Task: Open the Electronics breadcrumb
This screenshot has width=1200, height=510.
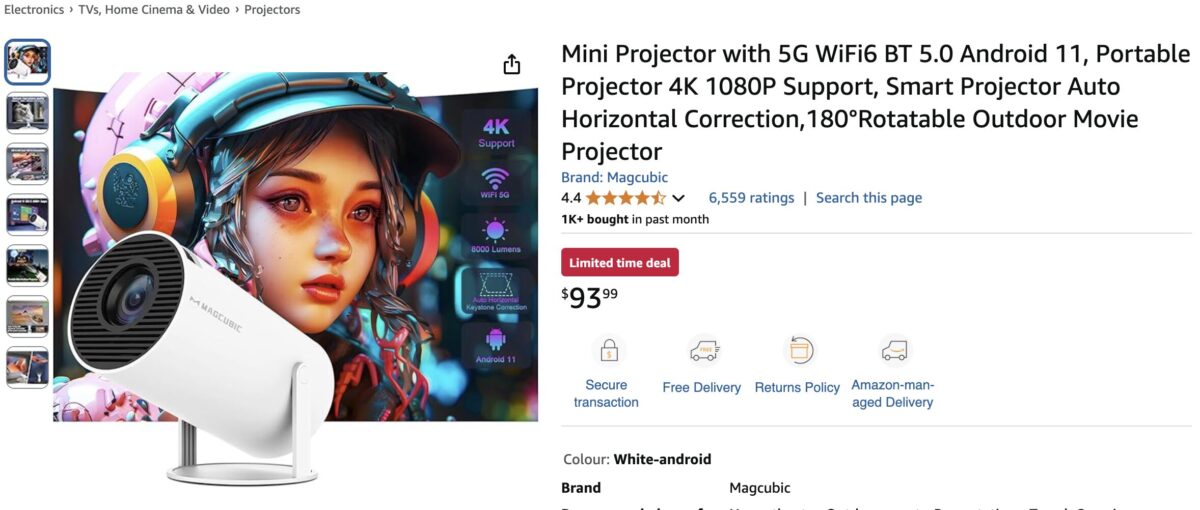Action: click(x=34, y=10)
